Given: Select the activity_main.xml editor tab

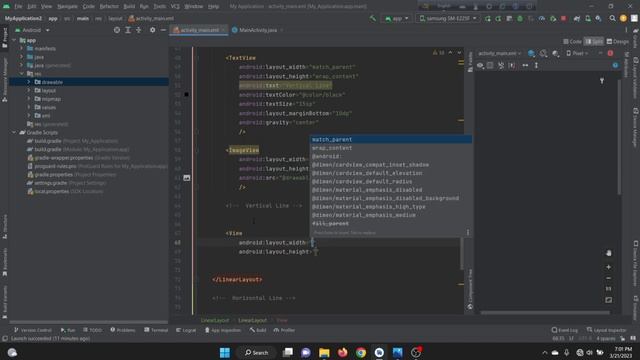Looking at the screenshot, I should (x=199, y=30).
